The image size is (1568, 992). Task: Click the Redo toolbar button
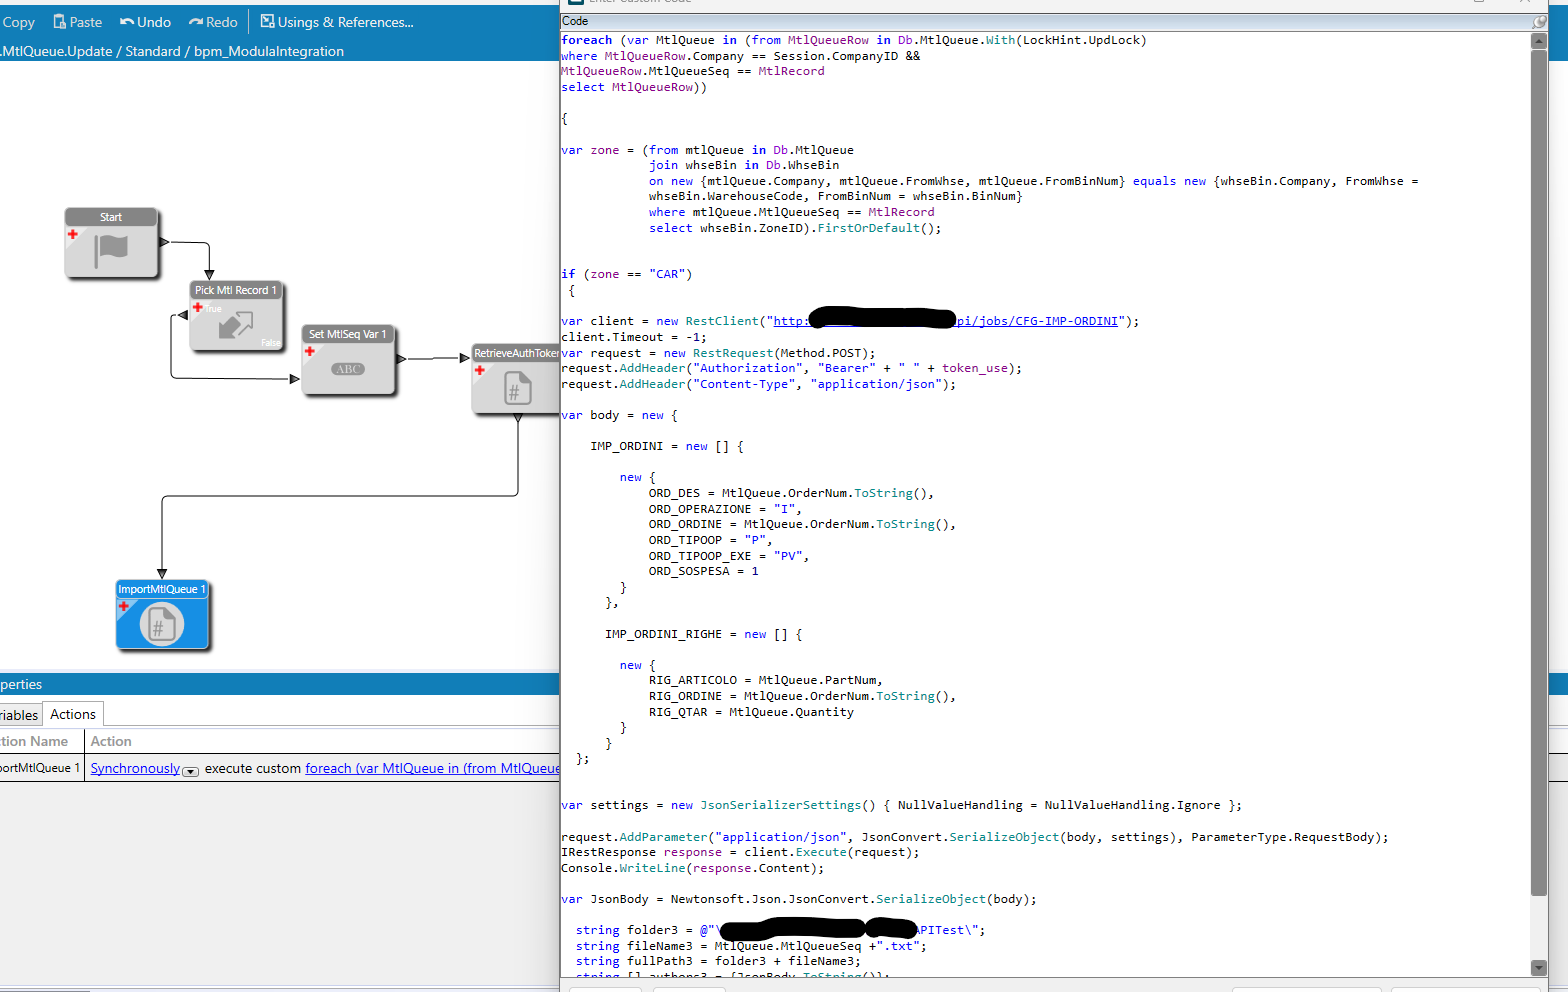pyautogui.click(x=213, y=22)
